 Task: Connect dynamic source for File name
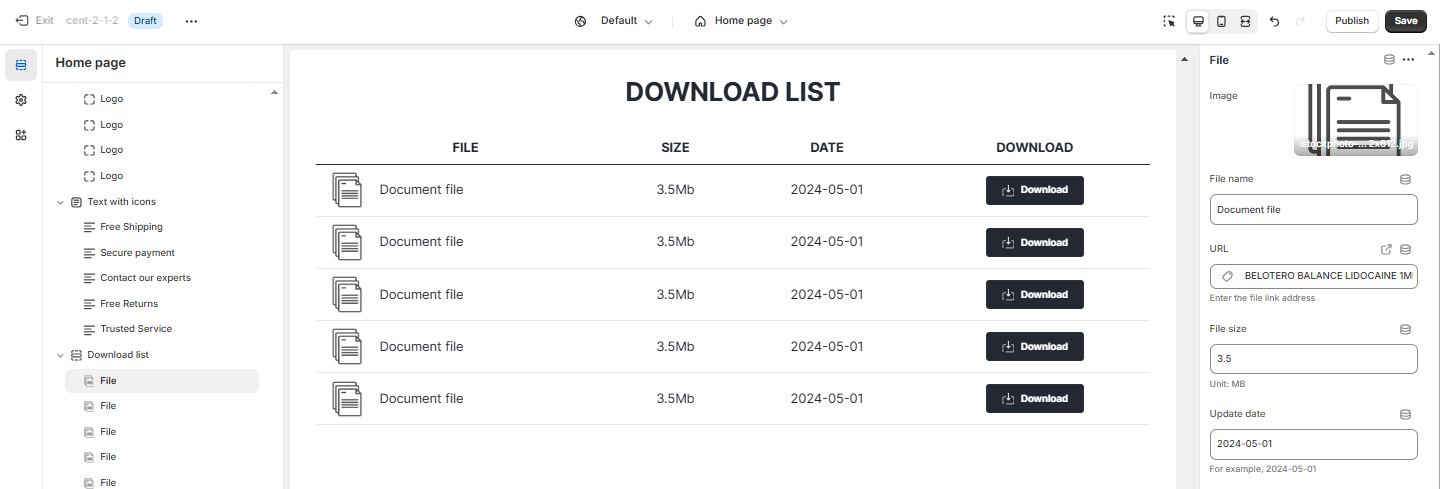coord(1405,179)
